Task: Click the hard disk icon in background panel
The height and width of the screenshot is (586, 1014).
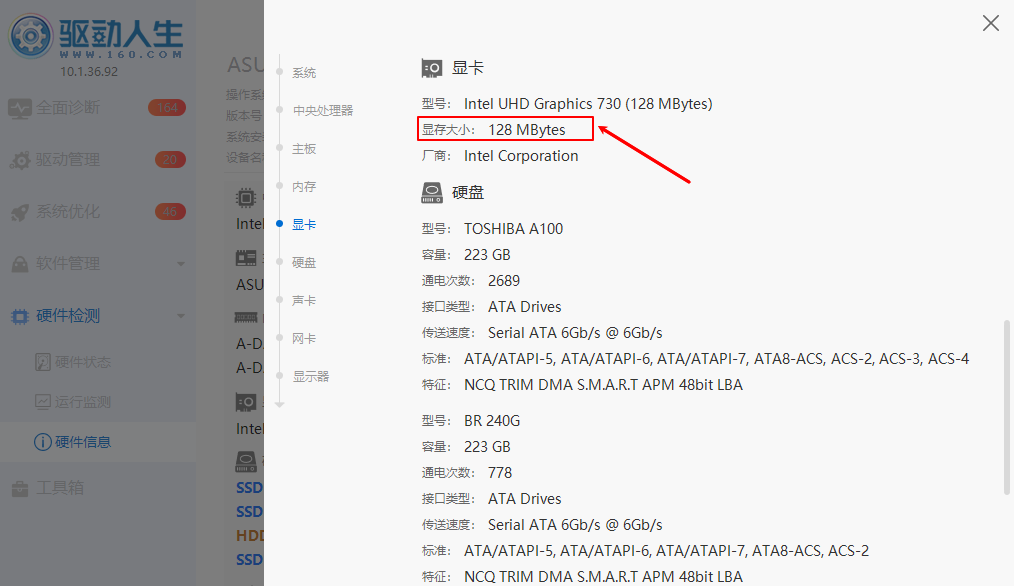Action: [246, 461]
